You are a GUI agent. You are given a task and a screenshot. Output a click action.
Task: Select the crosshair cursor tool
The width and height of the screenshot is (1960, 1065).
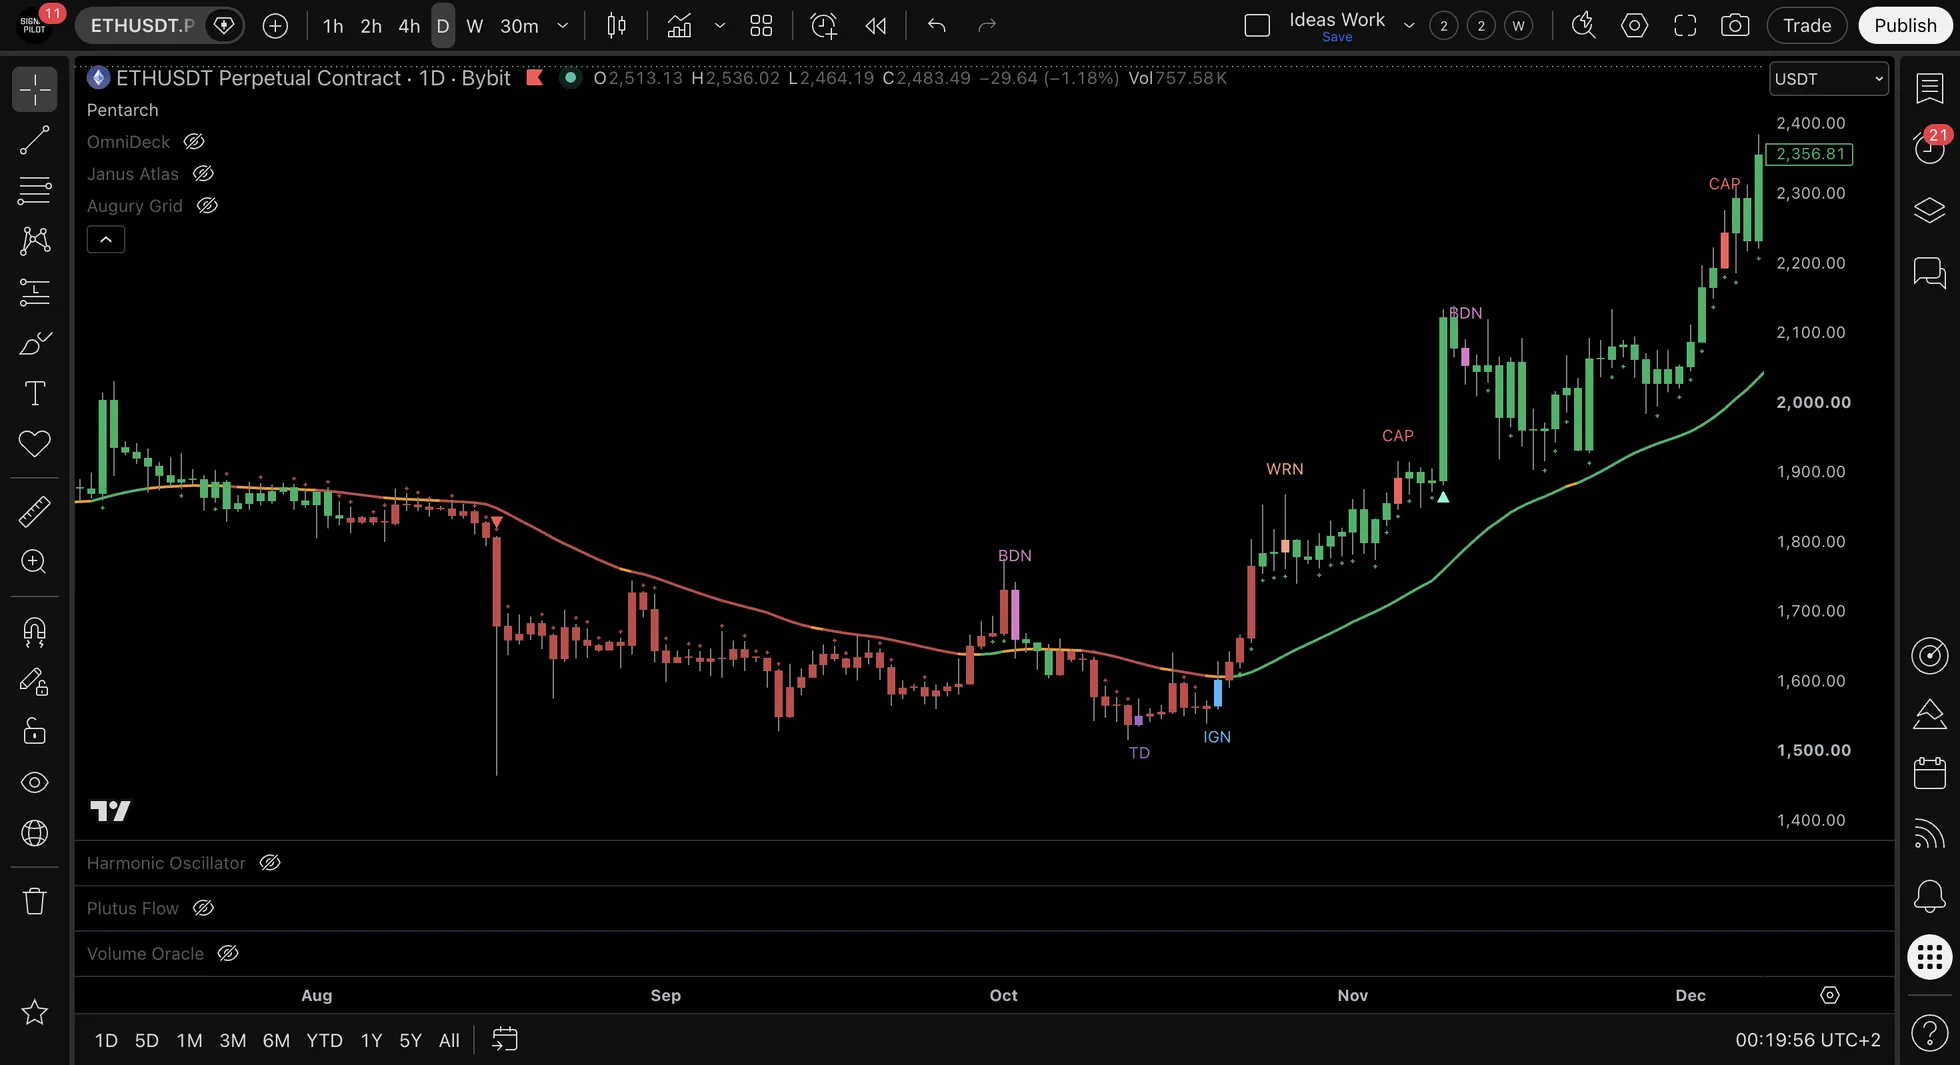(34, 90)
